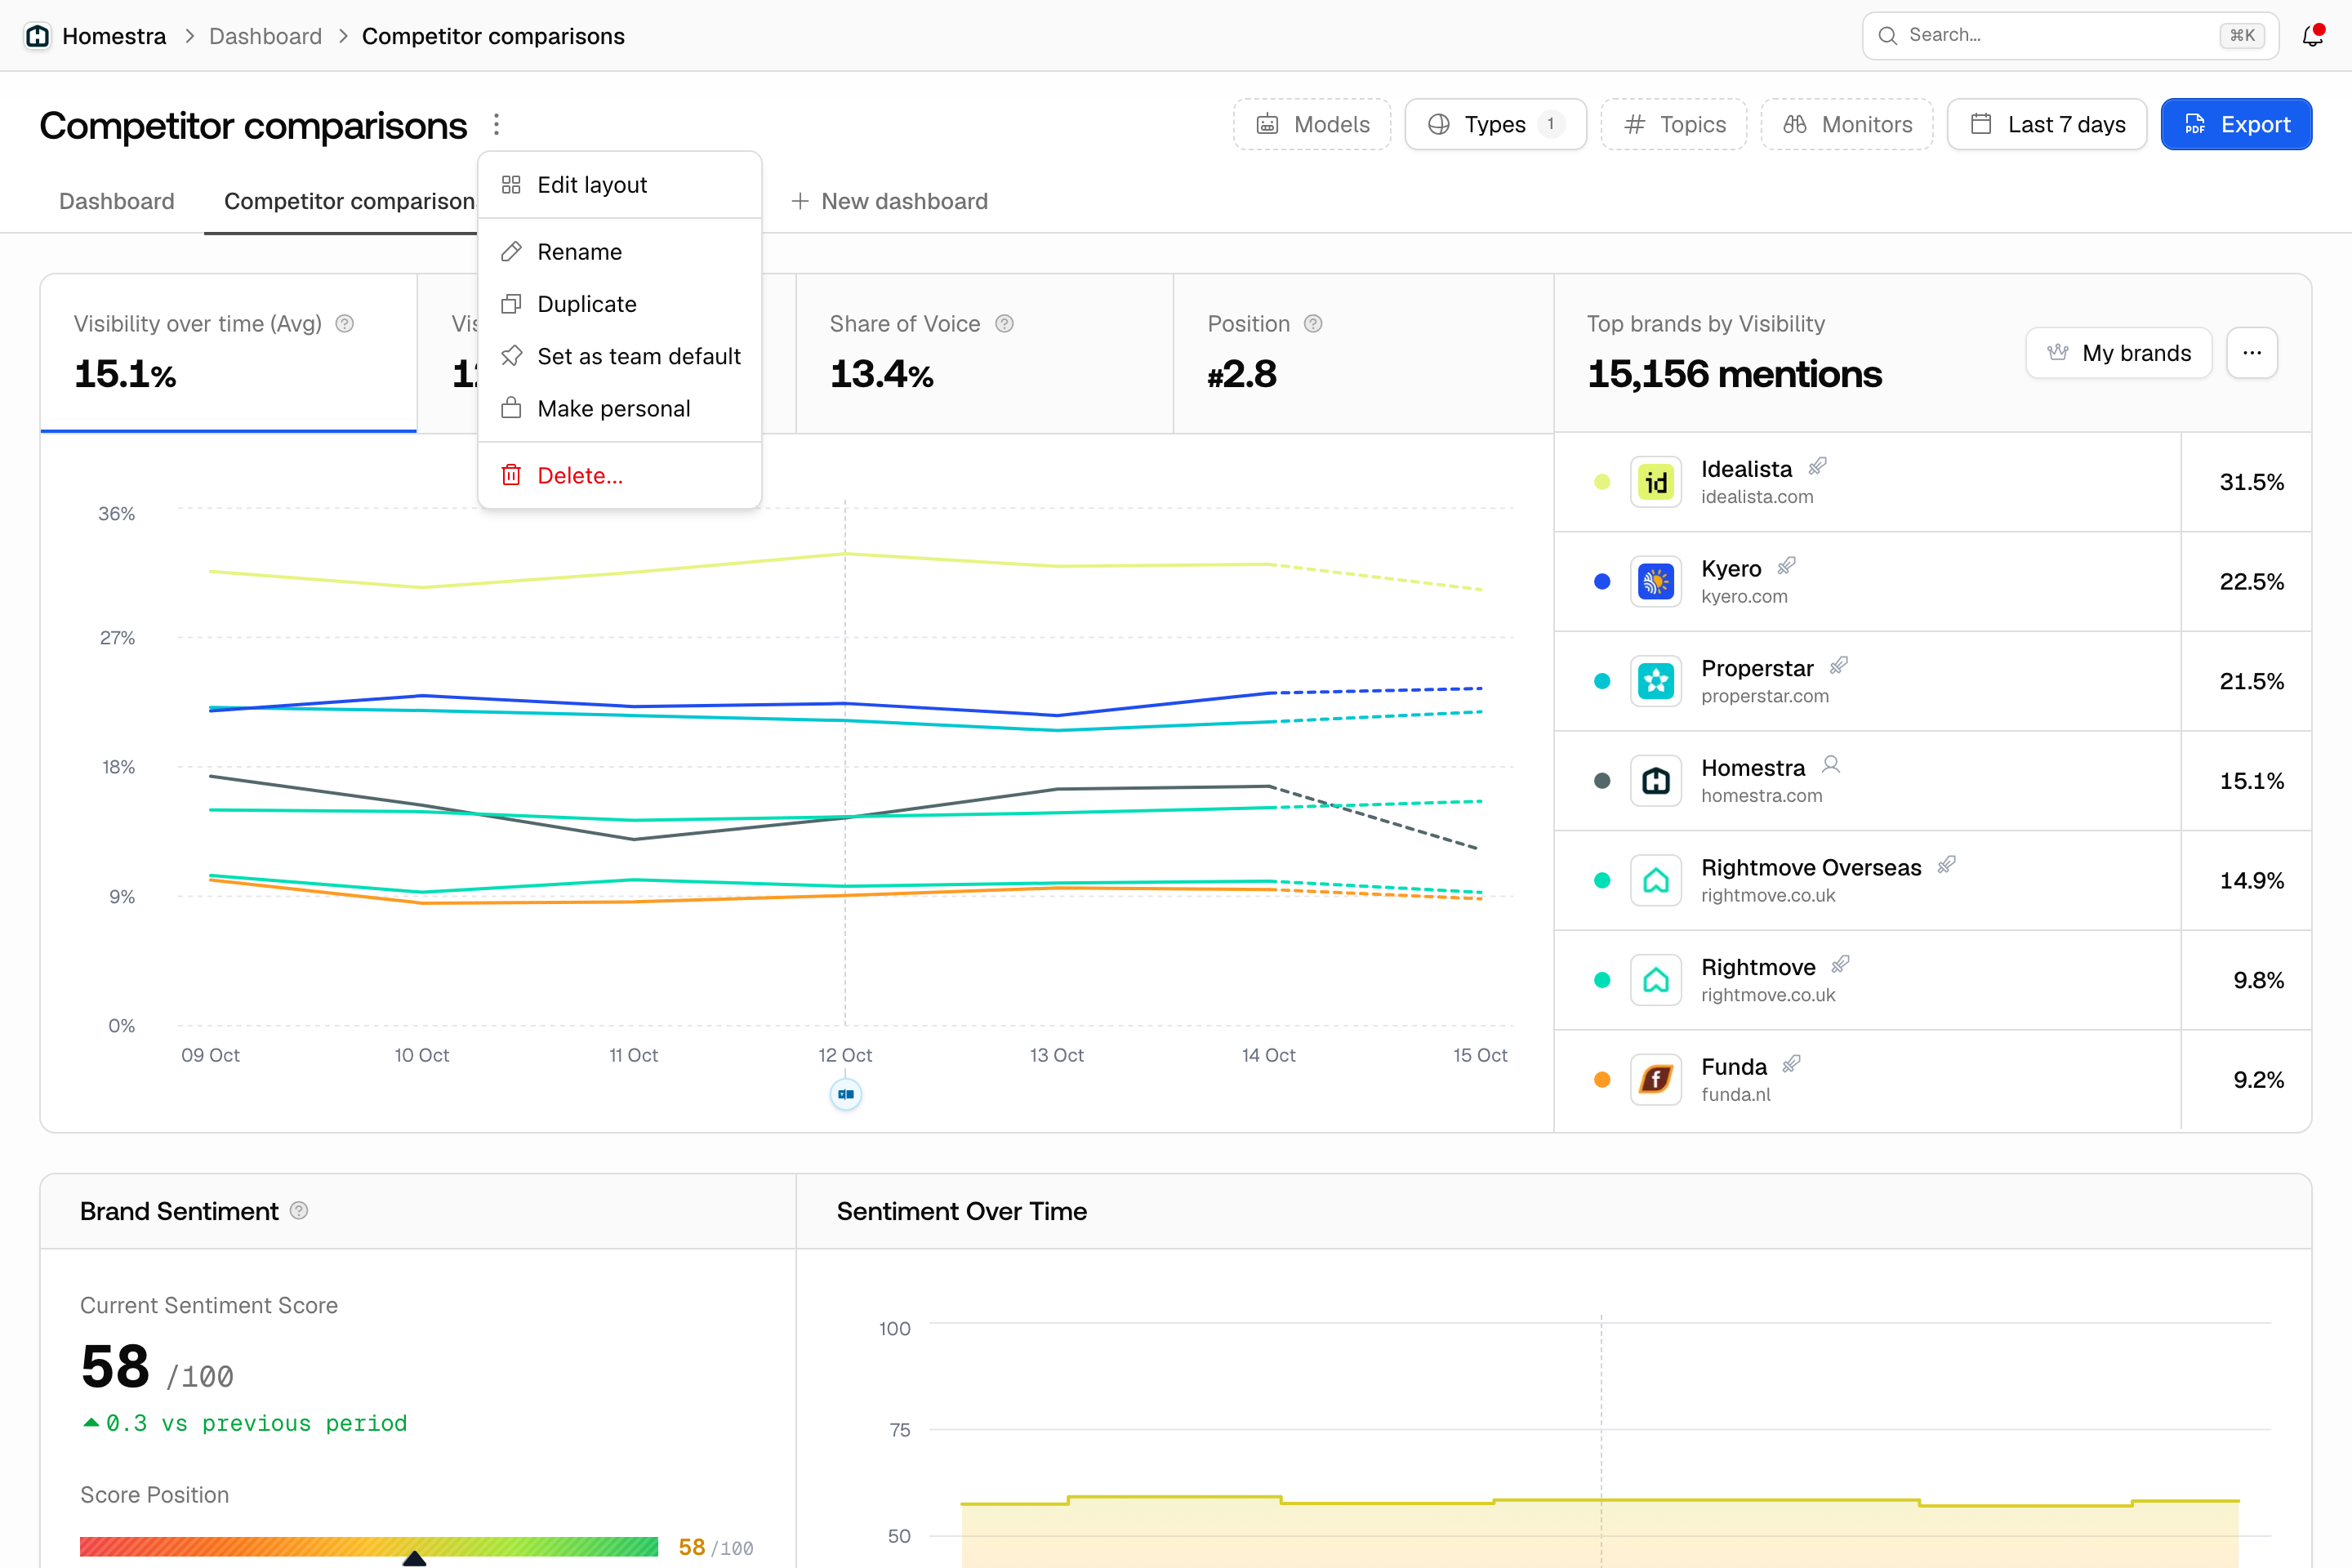Open the Monitors filter dropdown
The width and height of the screenshot is (2352, 1568).
click(x=1847, y=125)
